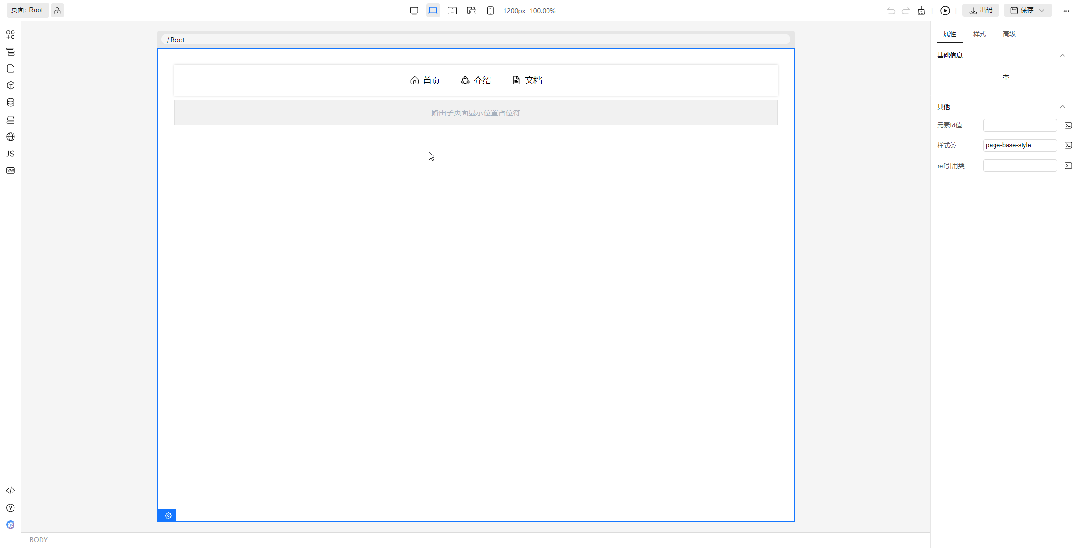The height and width of the screenshot is (548, 1079).
Task: Click the BODY breadcrumb at bottom bar
Action: [x=39, y=540]
